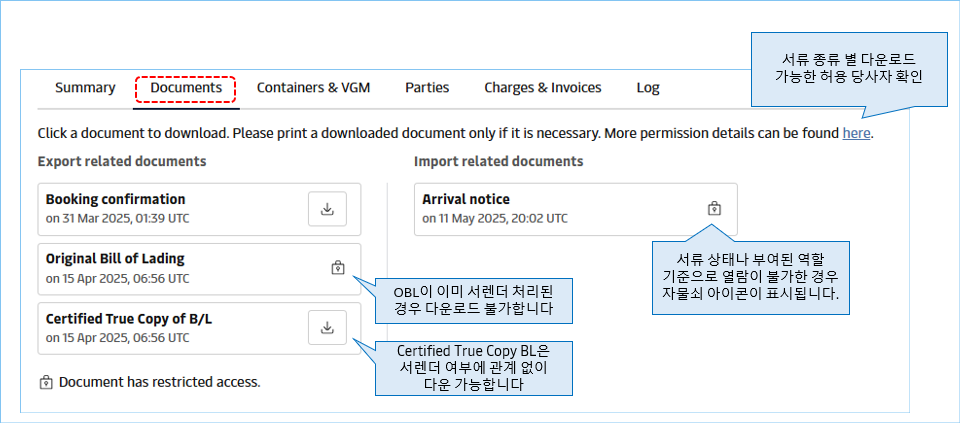
Task: Click the Original Bill of Lading title
Action: (x=115, y=259)
